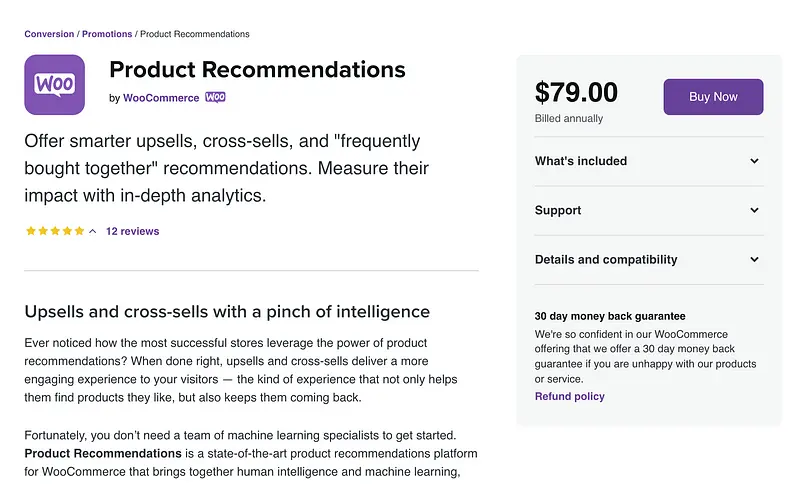Click the Product Recommendations breadcrumb item
The width and height of the screenshot is (800, 484).
[195, 34]
